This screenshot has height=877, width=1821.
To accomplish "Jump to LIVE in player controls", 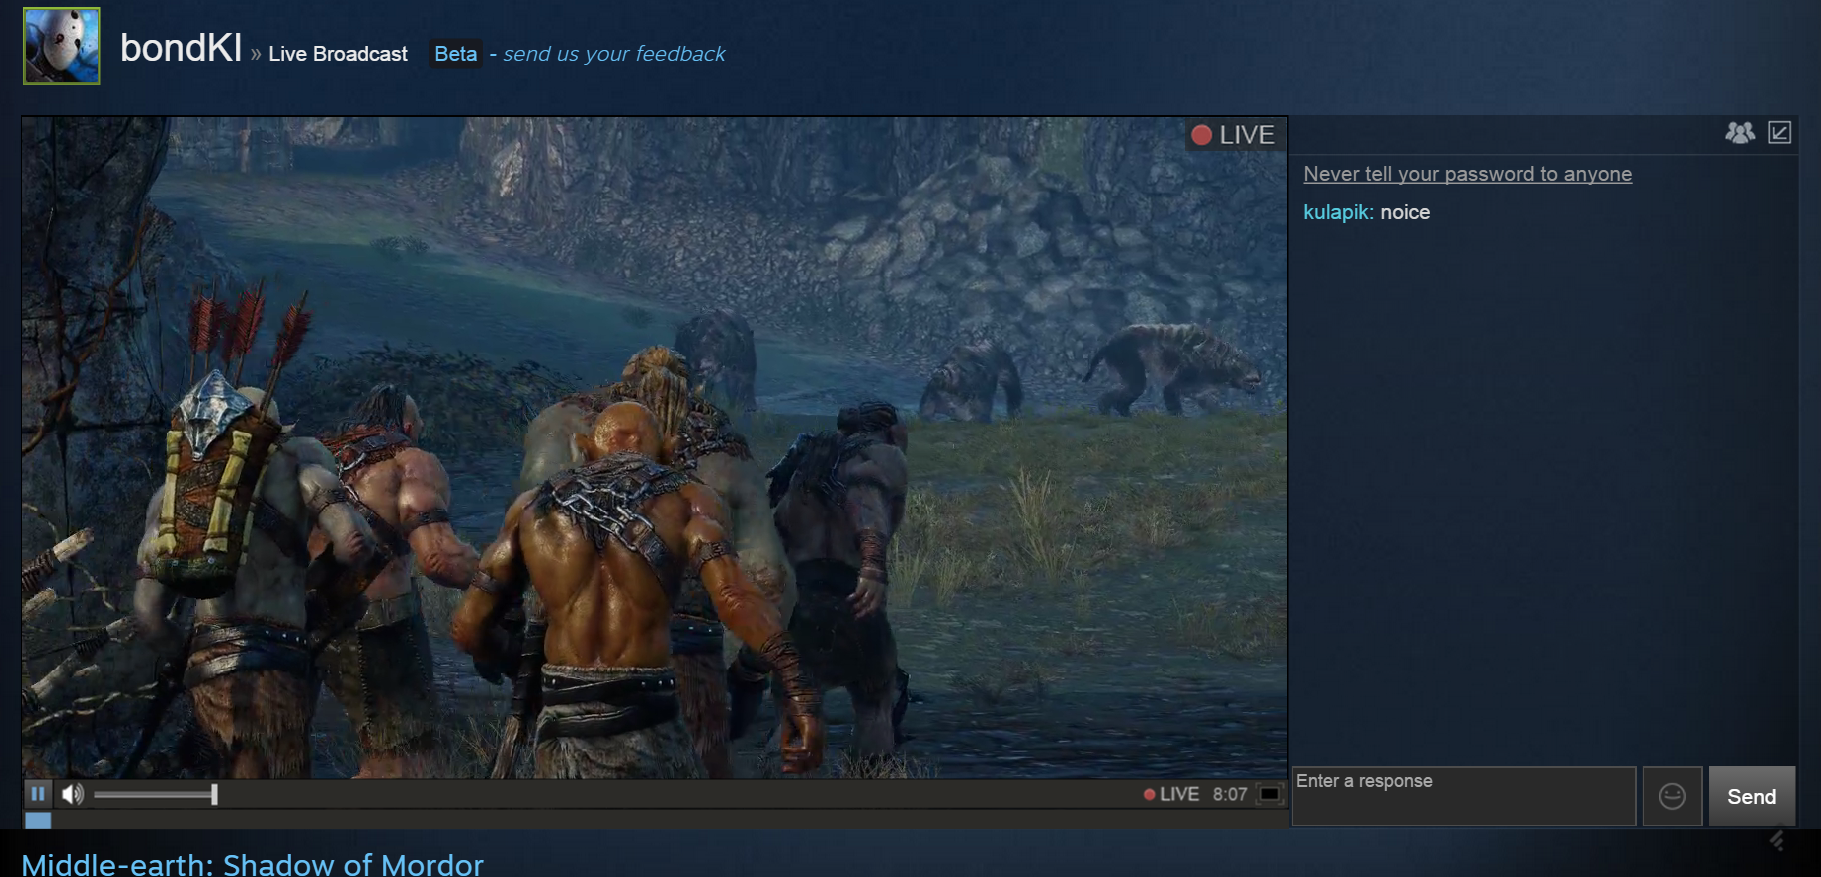I will tap(1171, 794).
